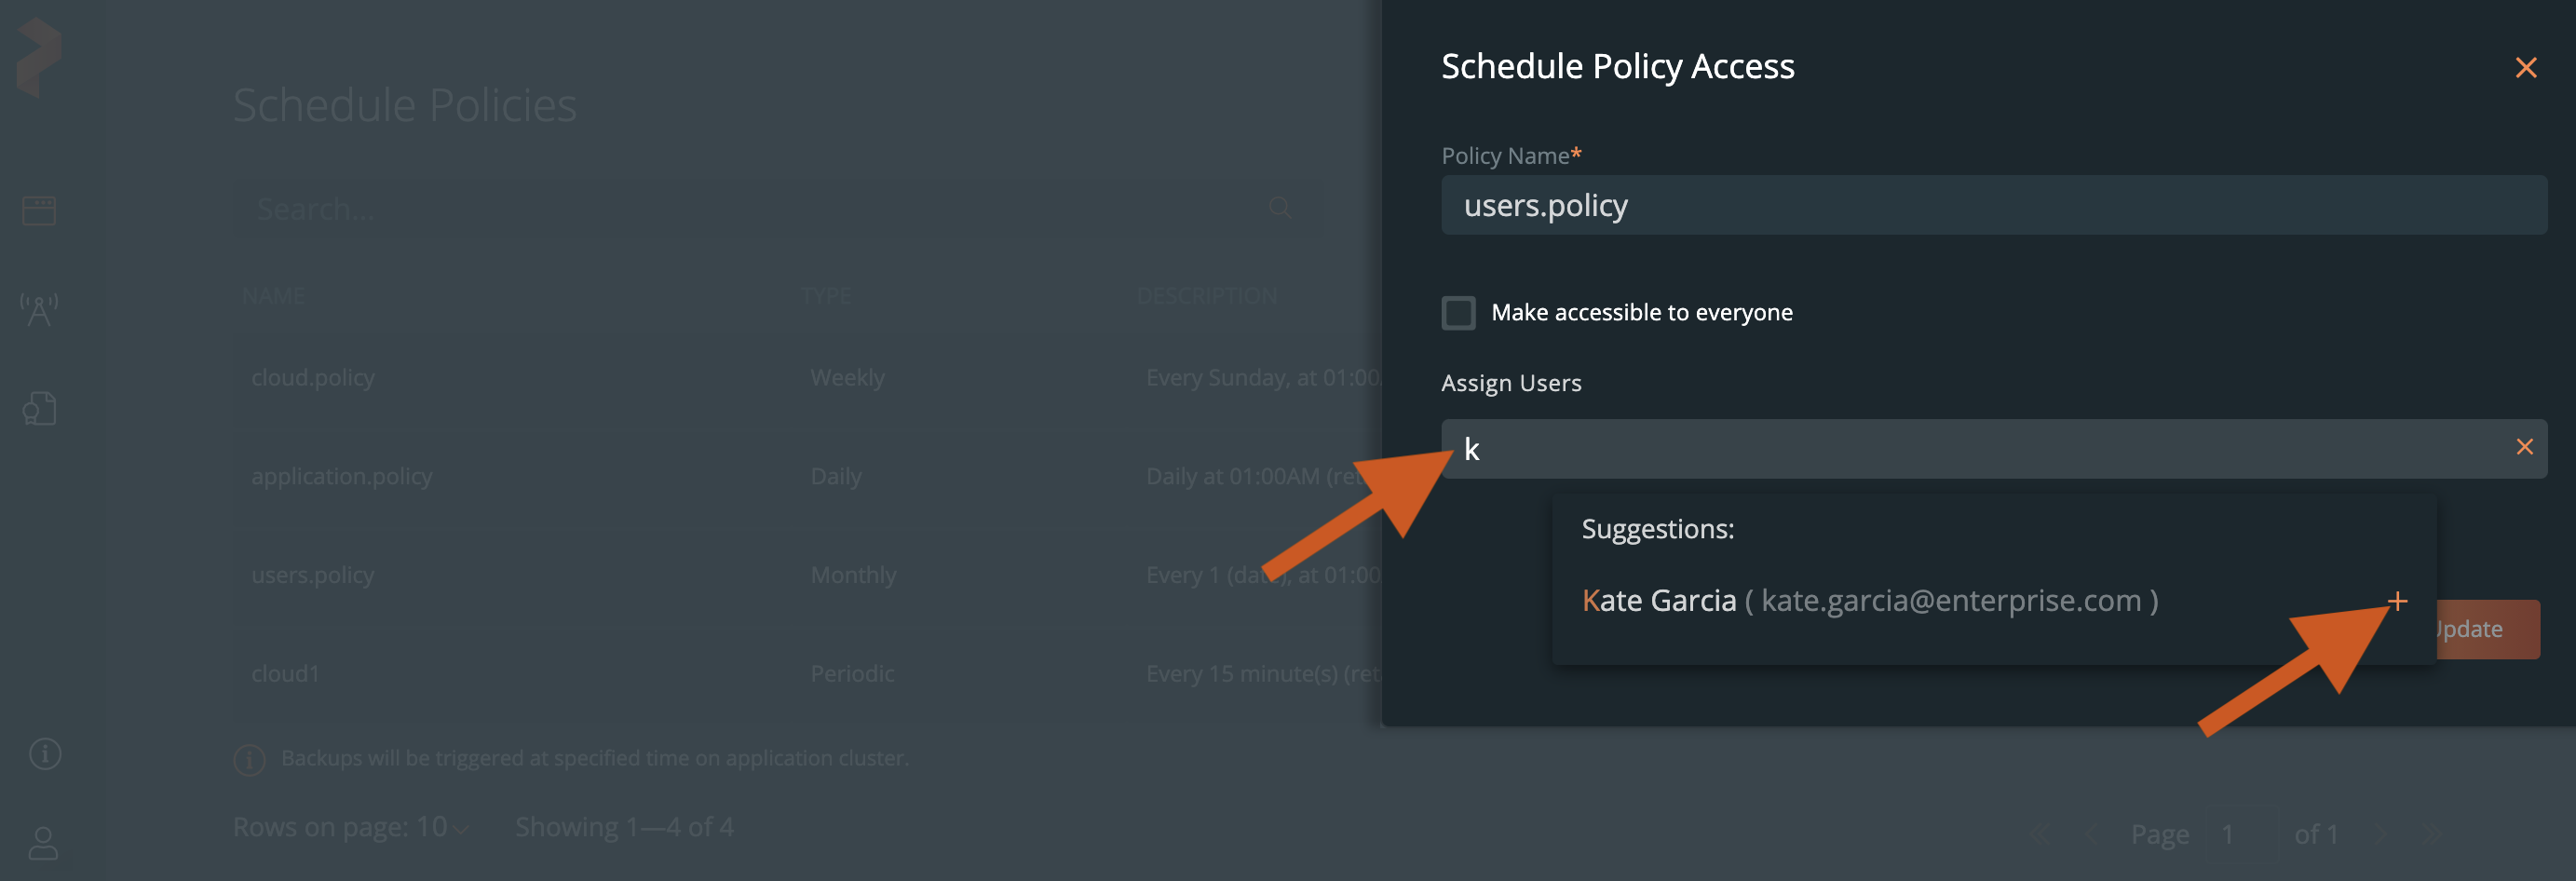Open the backups copy icon in sidebar
This screenshot has width=2576, height=881.
click(40, 408)
